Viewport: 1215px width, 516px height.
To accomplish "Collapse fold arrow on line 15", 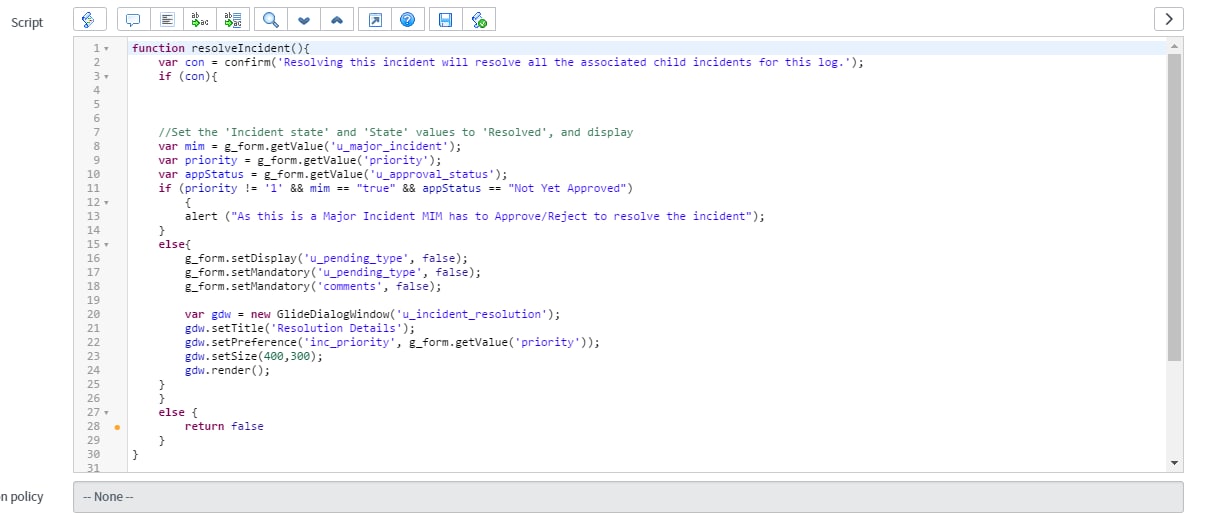I will [x=107, y=244].
